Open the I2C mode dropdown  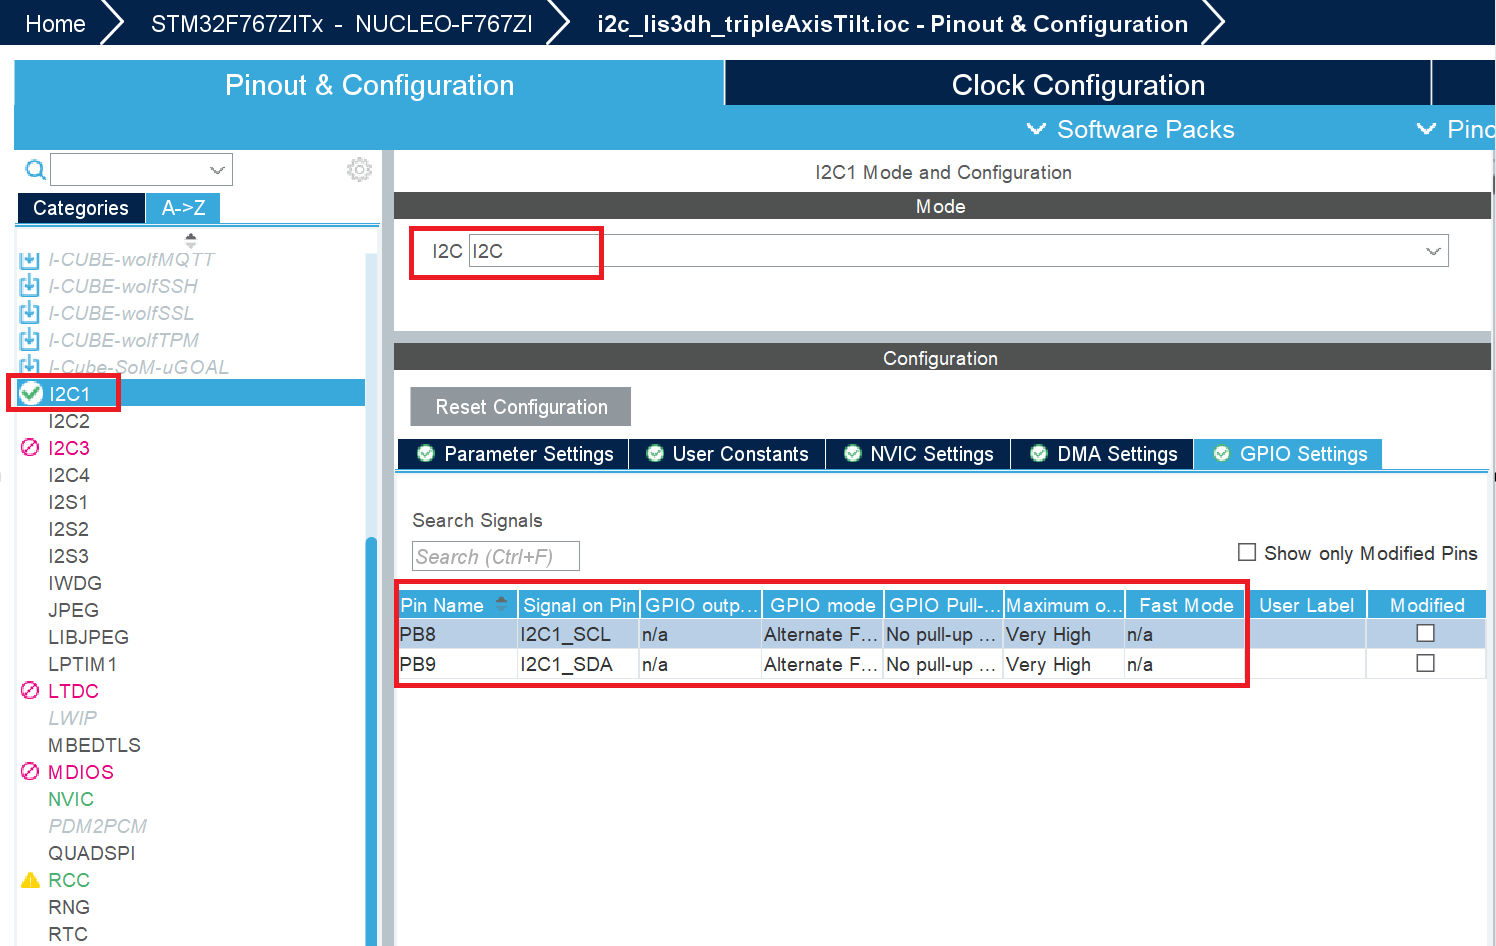pyautogui.click(x=1433, y=251)
